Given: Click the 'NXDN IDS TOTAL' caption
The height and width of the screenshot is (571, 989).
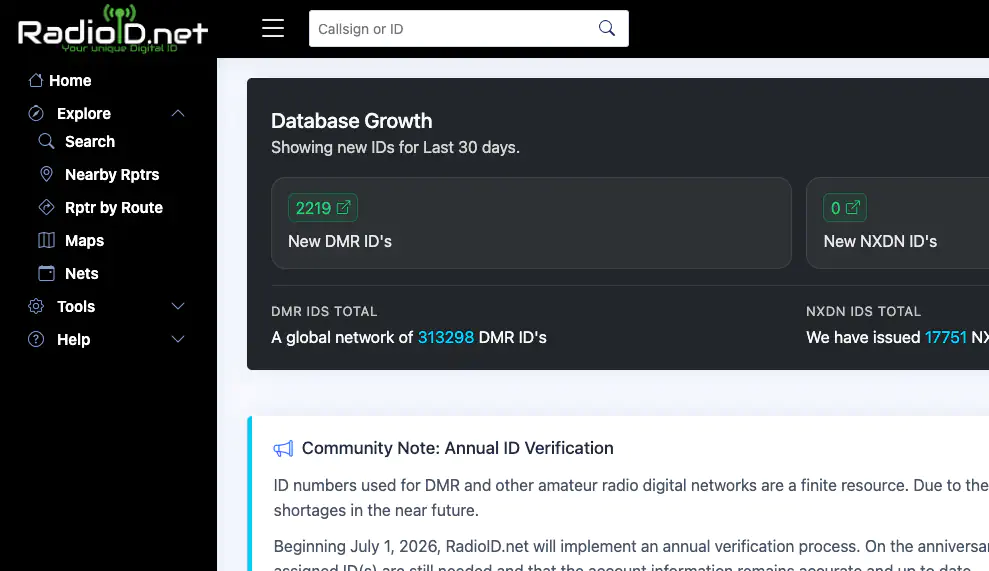Looking at the screenshot, I should pos(863,311).
